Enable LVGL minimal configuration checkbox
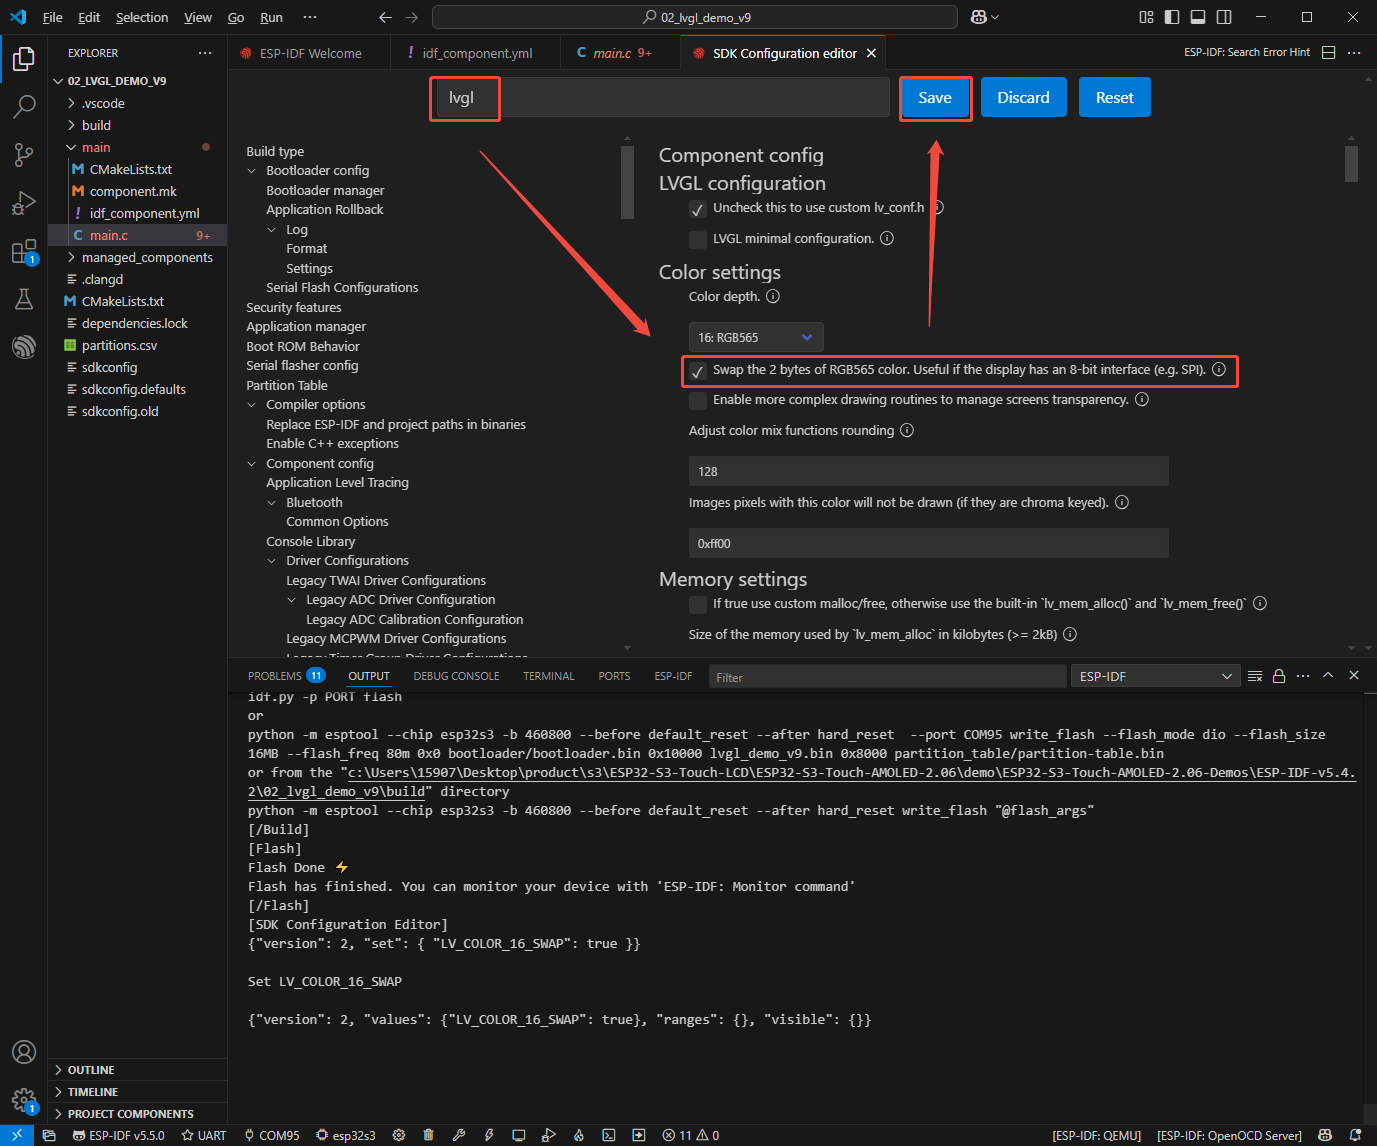 (x=698, y=239)
